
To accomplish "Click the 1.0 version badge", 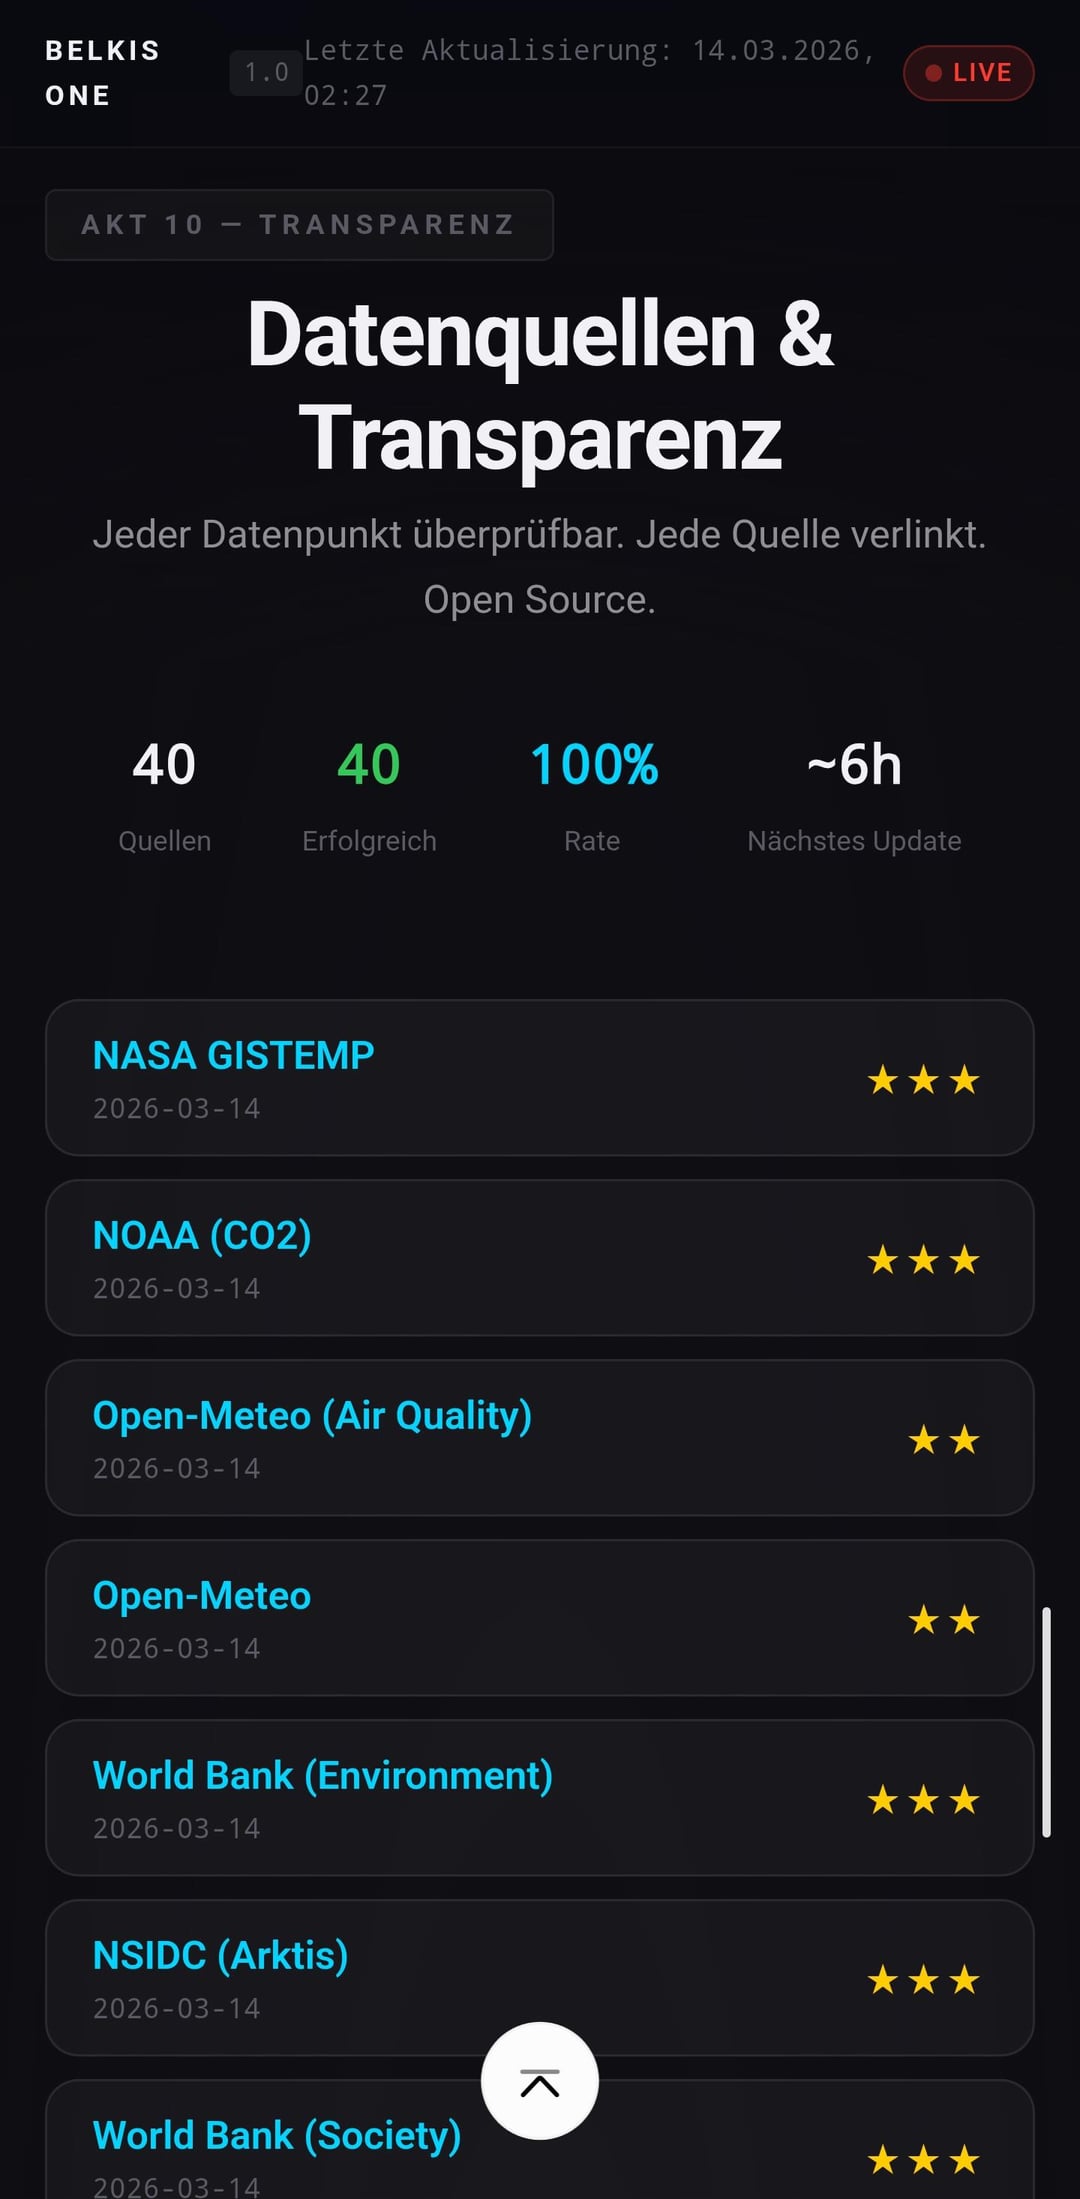I will 266,73.
